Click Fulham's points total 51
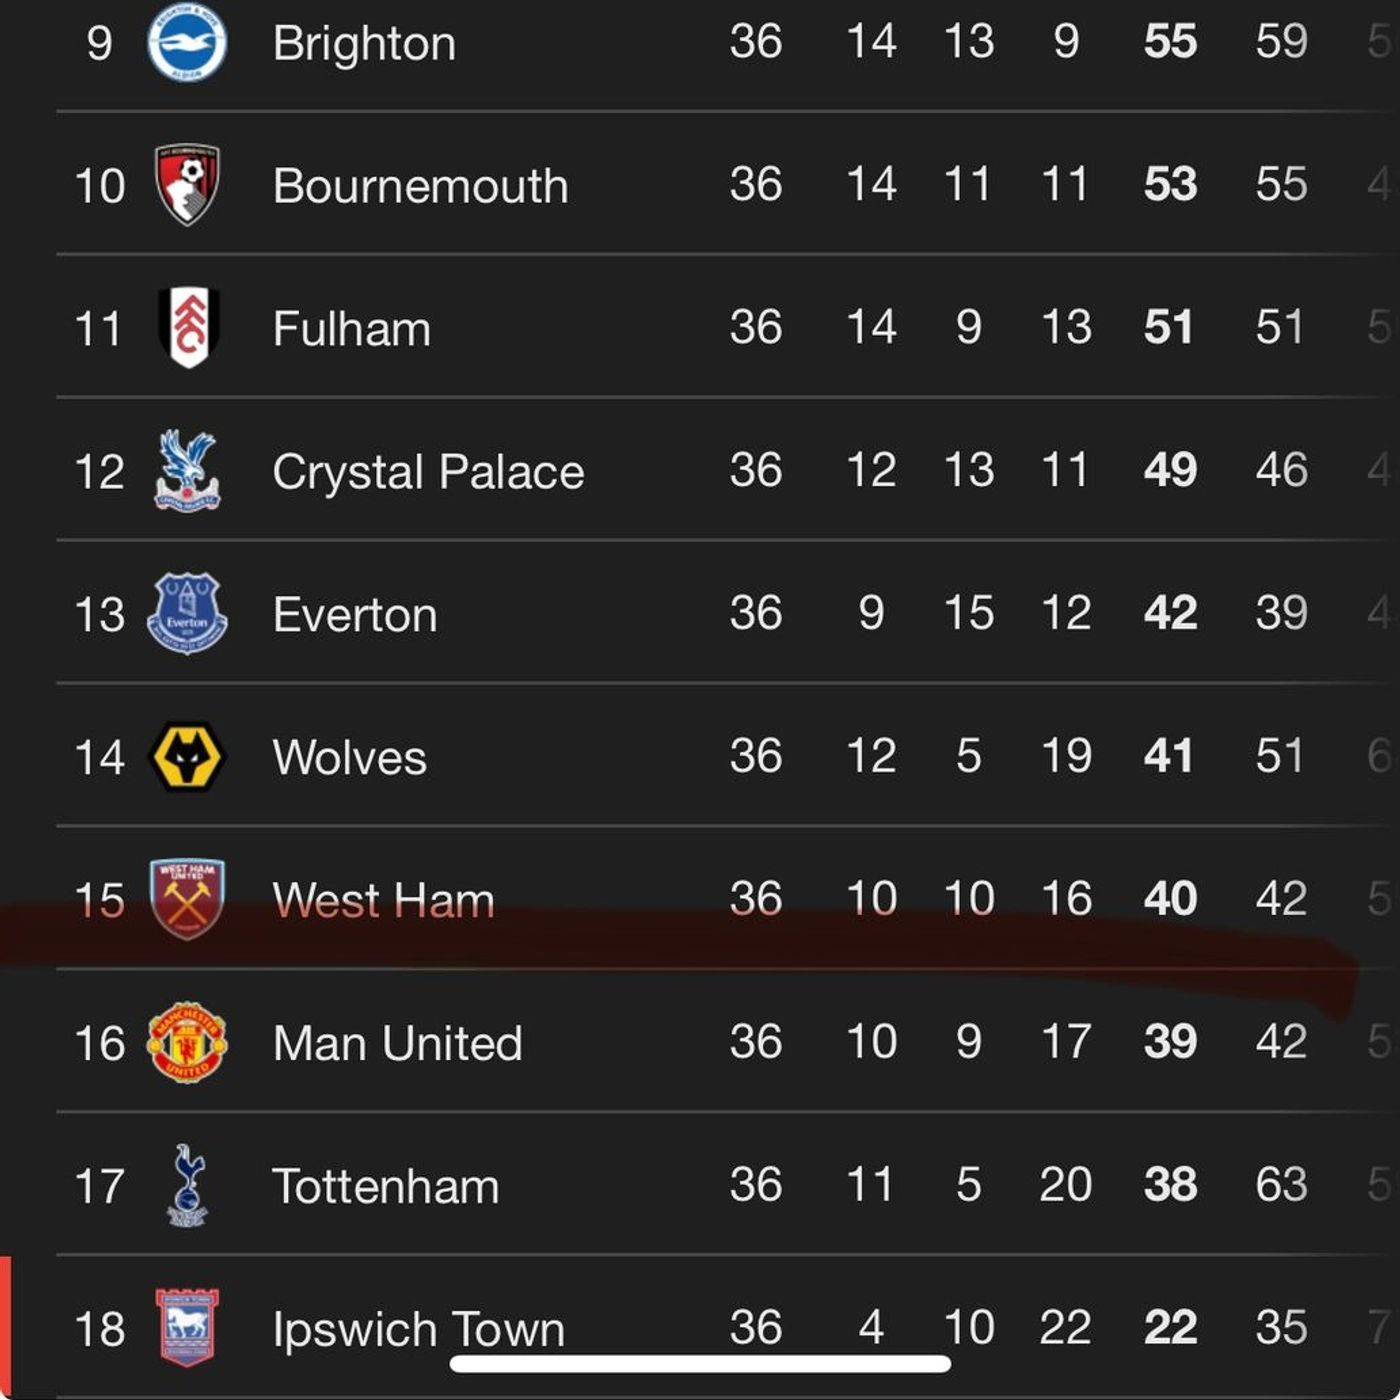Image resolution: width=1400 pixels, height=1400 pixels. 1168,328
